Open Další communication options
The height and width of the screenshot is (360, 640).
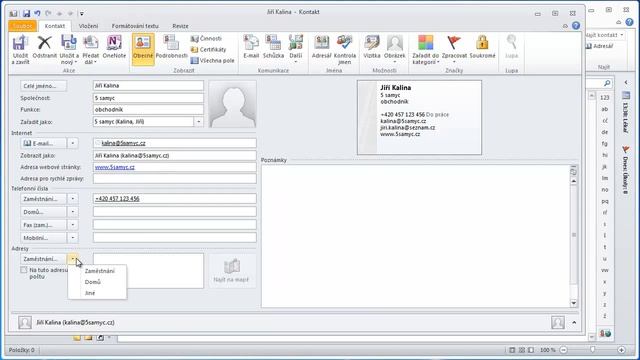[x=296, y=49]
